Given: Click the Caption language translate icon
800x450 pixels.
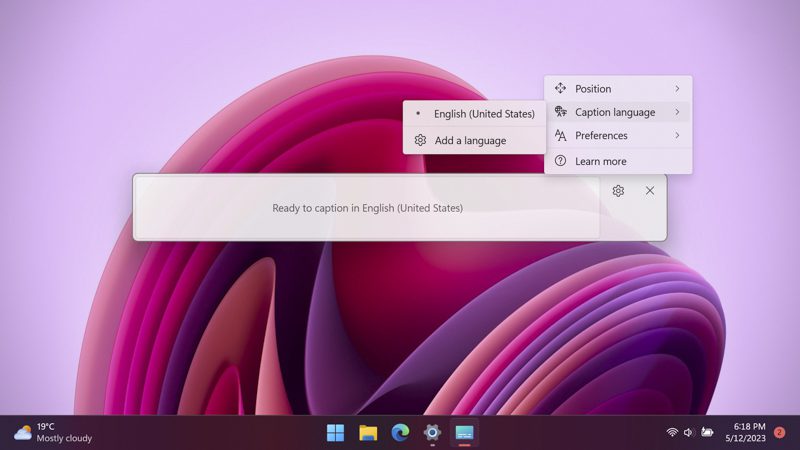Looking at the screenshot, I should coord(560,112).
